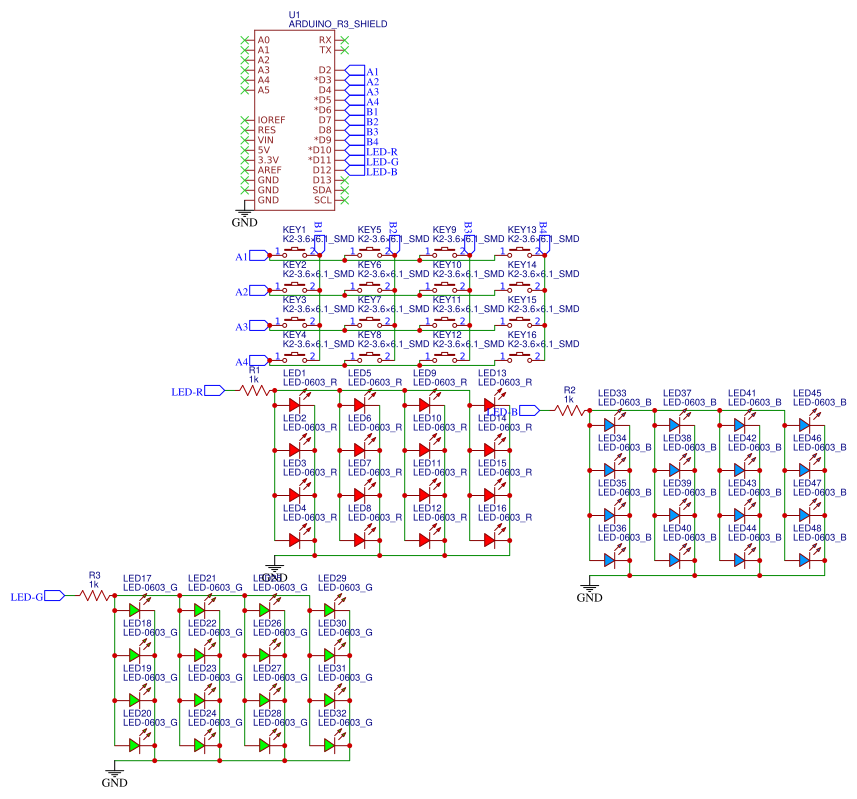Click the LED-B net flag at pin D12
This screenshot has height=799, width=857.
coord(372,172)
